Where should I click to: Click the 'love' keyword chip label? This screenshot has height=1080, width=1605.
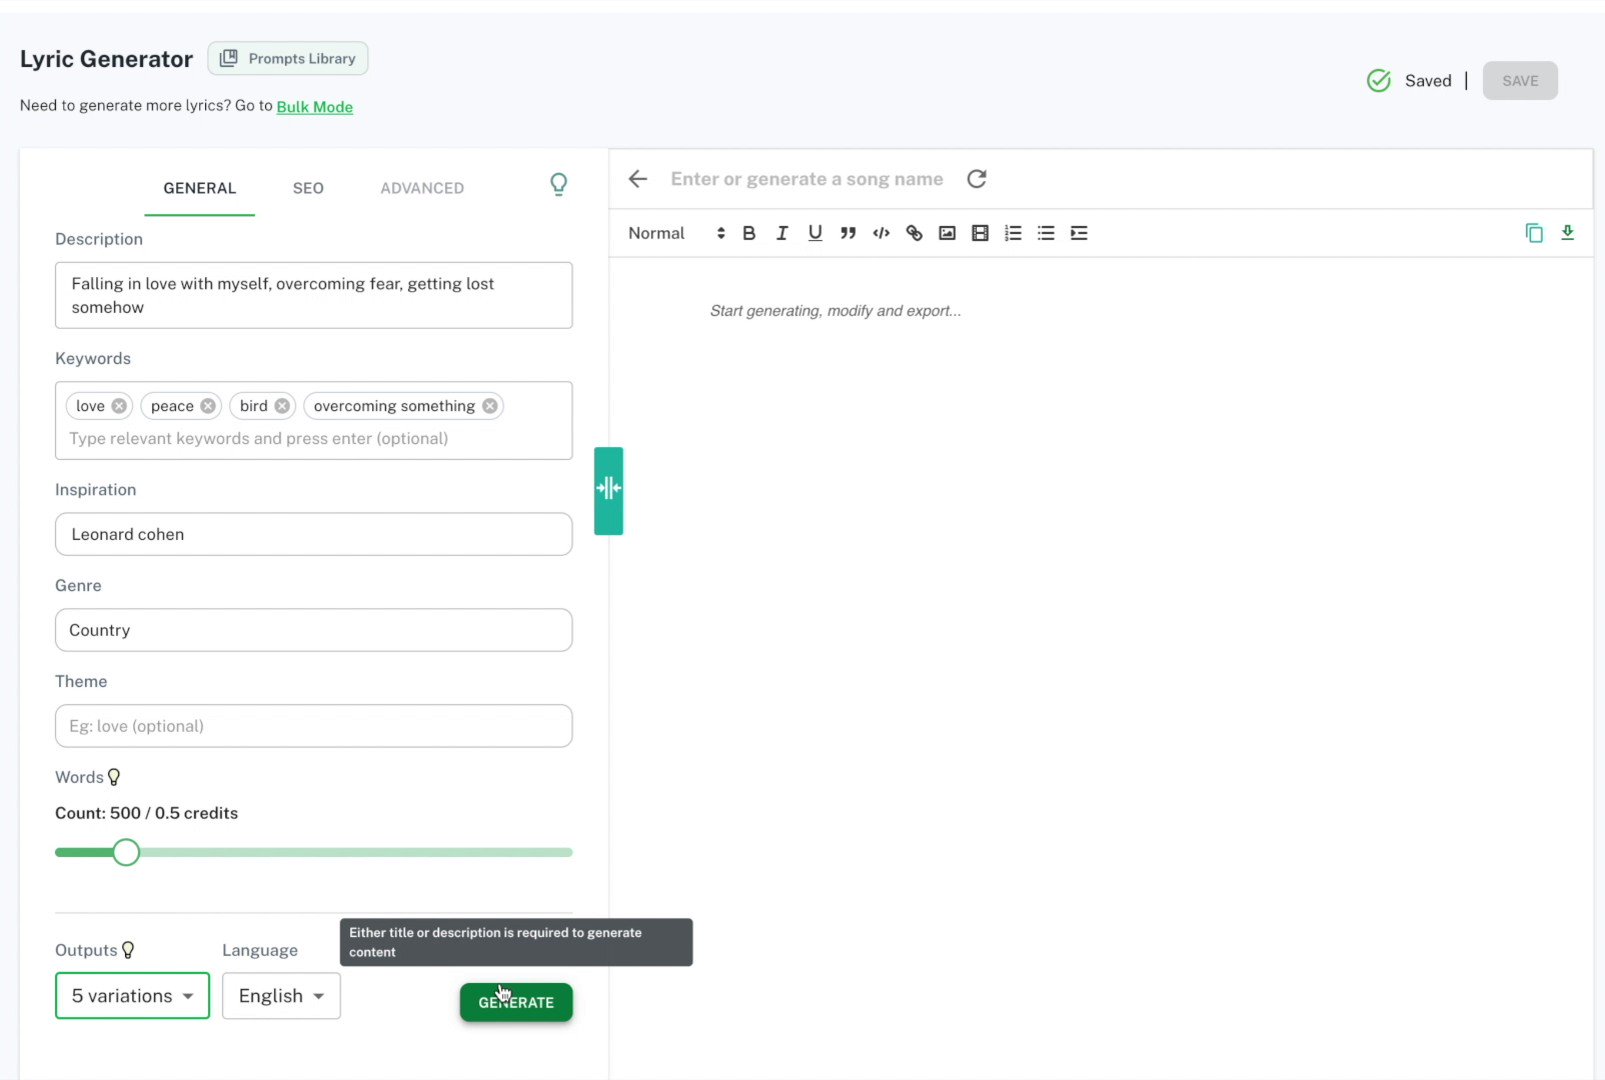90,406
